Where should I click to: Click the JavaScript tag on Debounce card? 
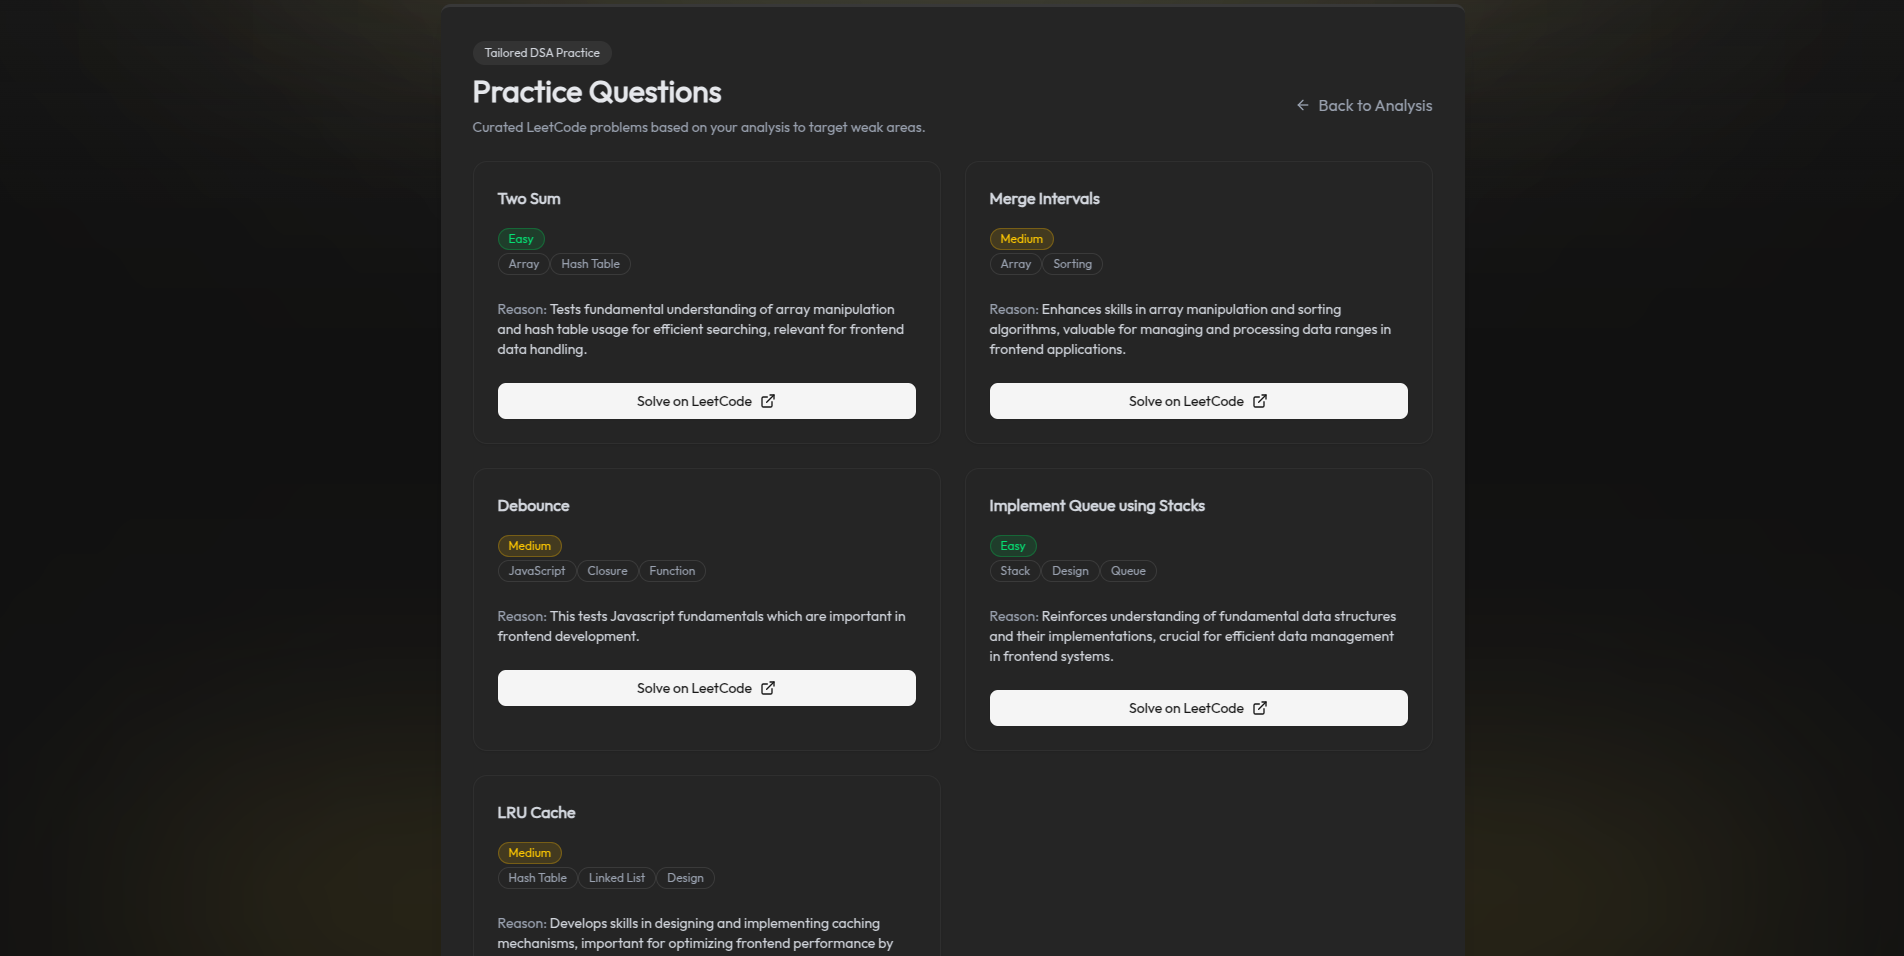(x=536, y=571)
